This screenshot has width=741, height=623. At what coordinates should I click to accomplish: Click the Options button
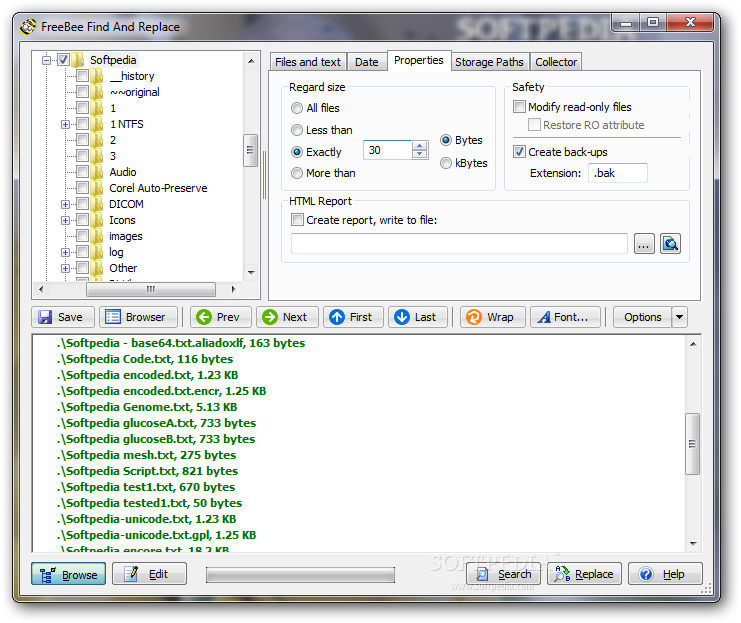642,317
